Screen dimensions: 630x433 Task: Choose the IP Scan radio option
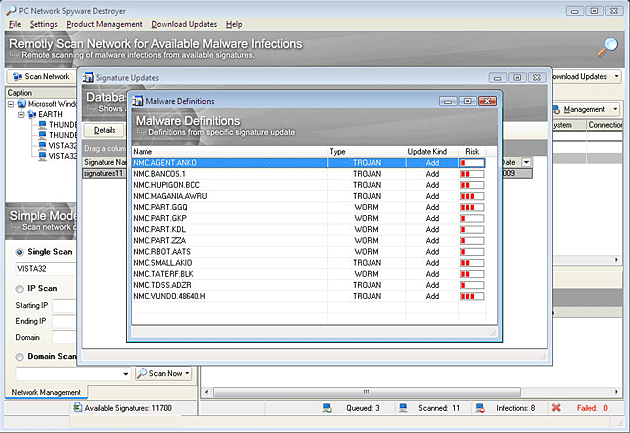pyautogui.click(x=19, y=288)
